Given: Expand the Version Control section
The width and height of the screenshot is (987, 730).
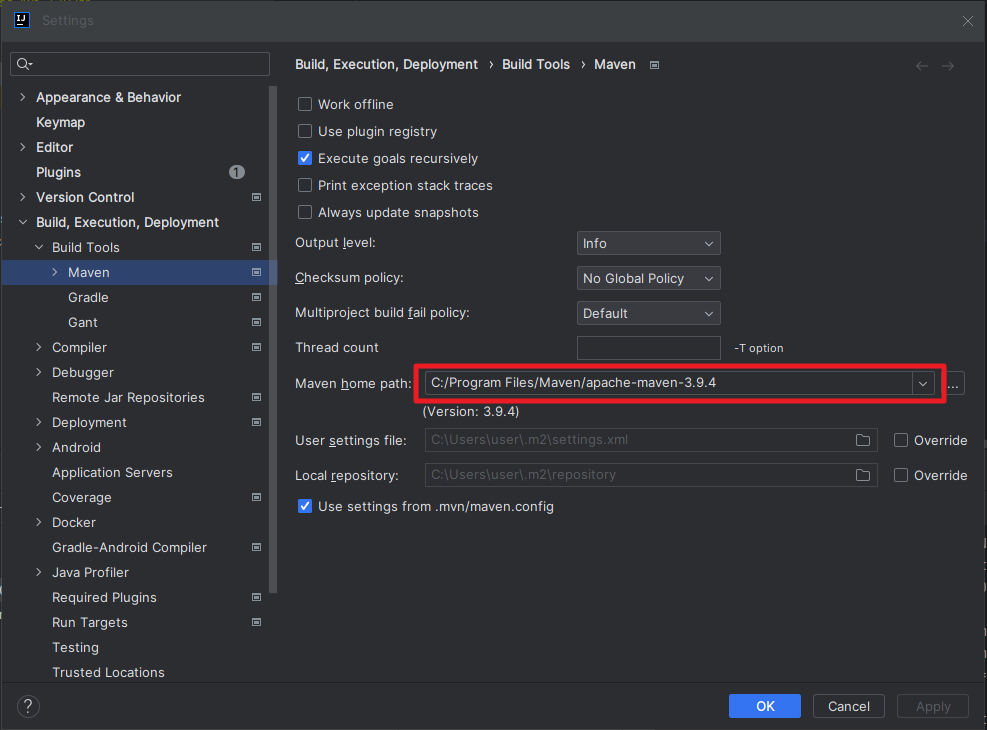Looking at the screenshot, I should tap(23, 197).
